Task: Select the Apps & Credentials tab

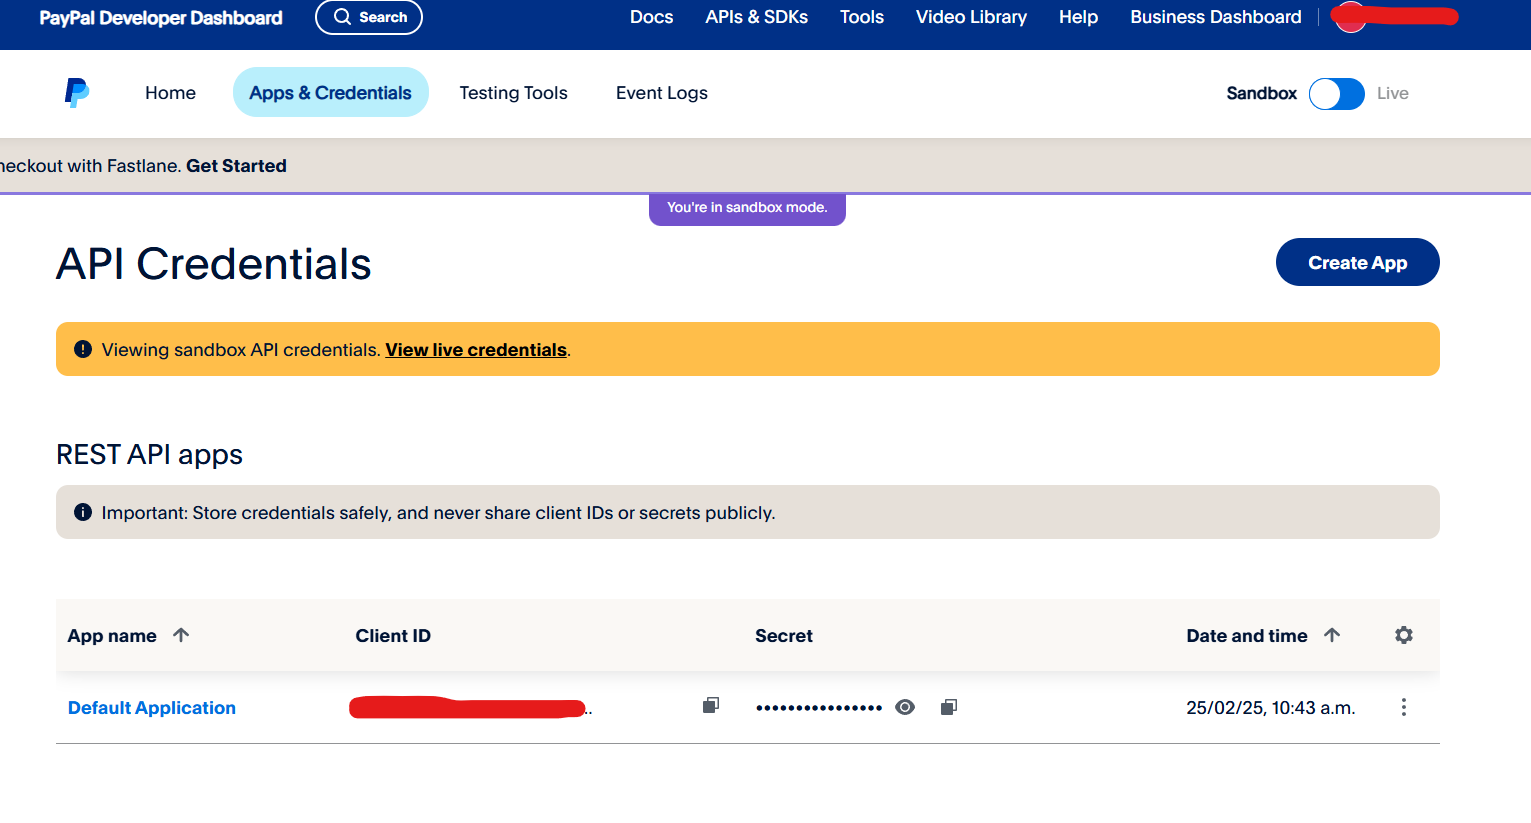Action: [331, 93]
